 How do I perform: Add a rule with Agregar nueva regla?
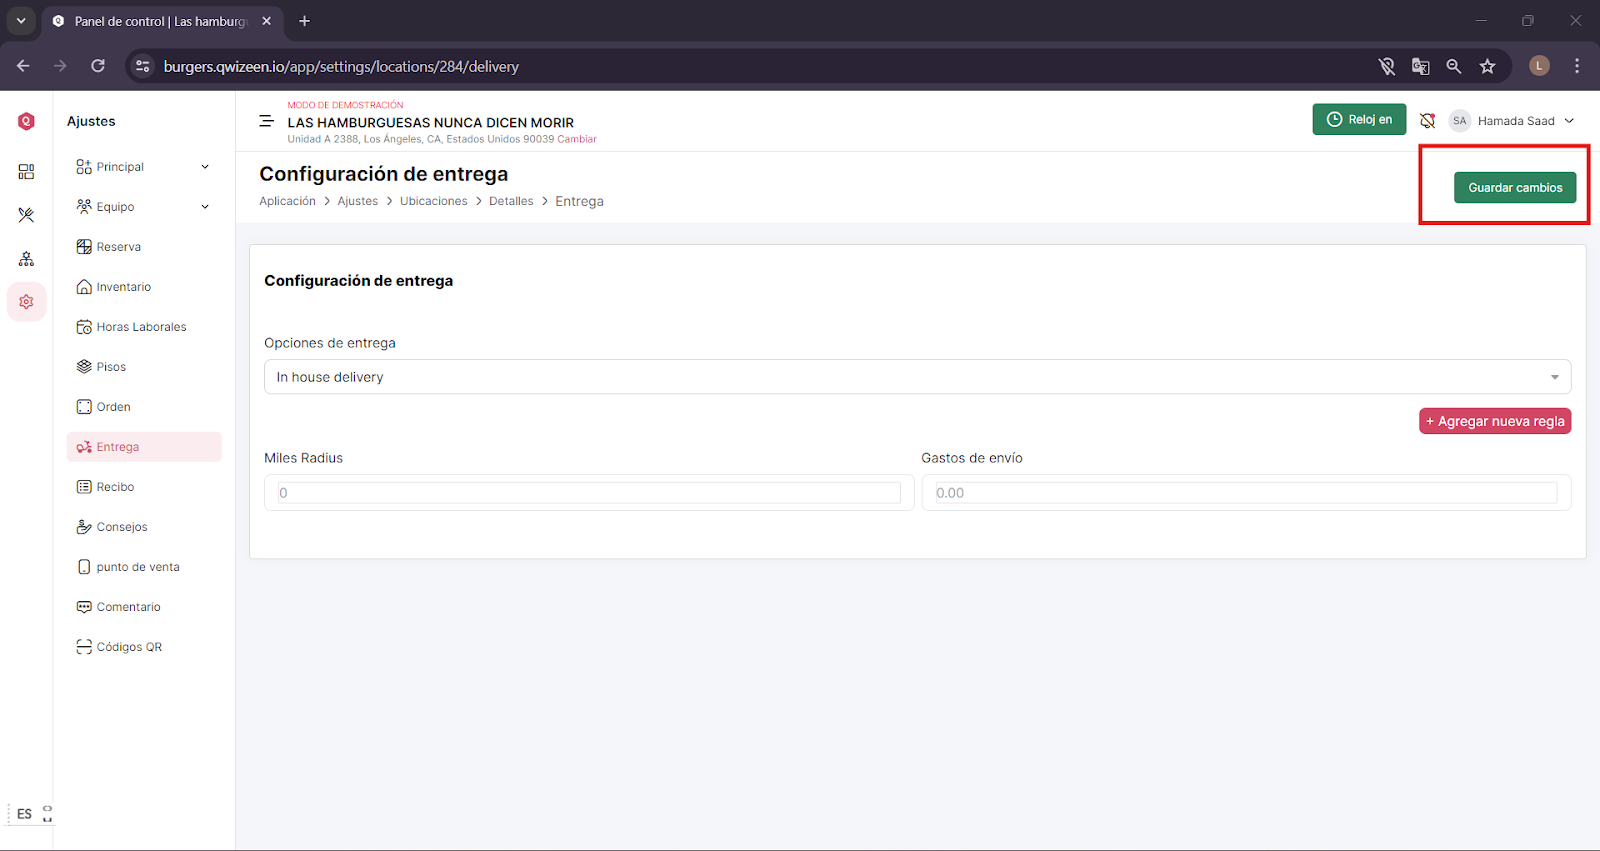(1495, 421)
